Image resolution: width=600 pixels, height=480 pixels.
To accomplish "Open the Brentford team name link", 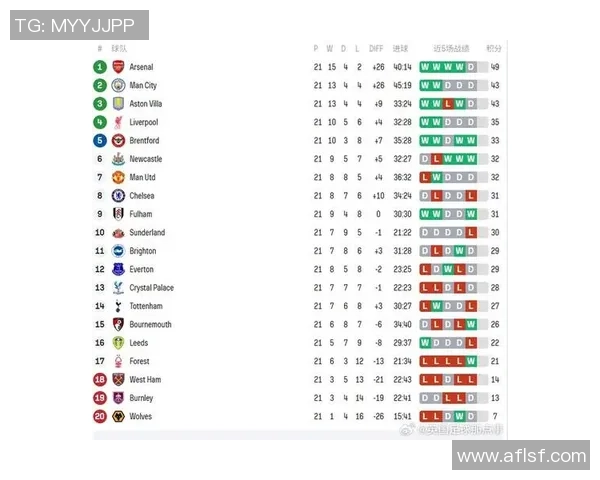I will click(144, 141).
